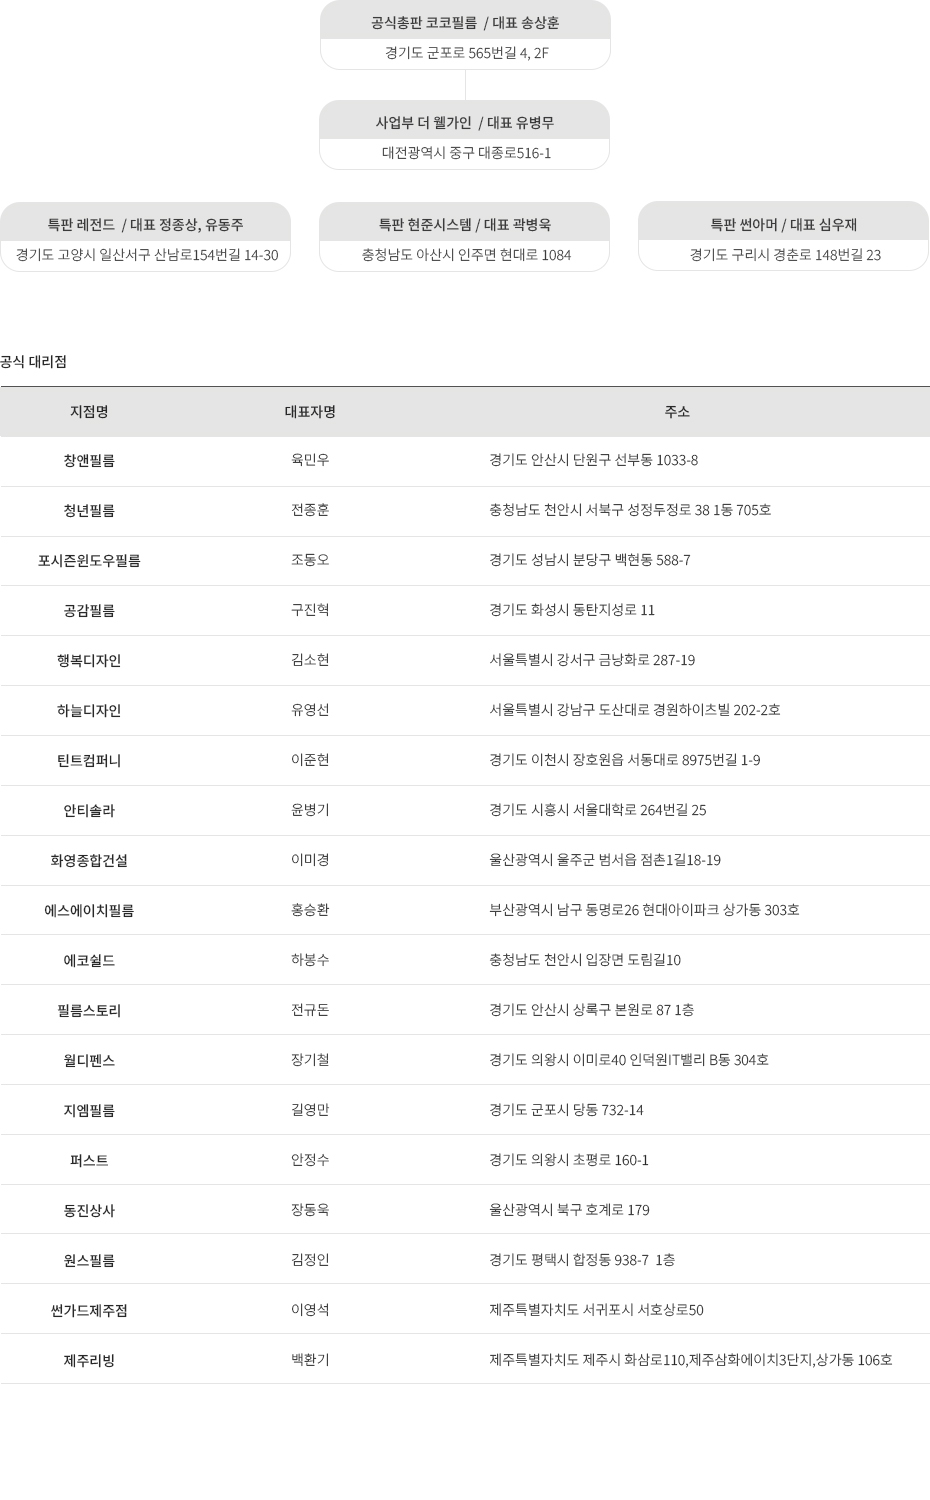Image resolution: width=930 pixels, height=1500 pixels.
Task: Click the 틴트컴퍼니 branch name
Action: pos(89,761)
